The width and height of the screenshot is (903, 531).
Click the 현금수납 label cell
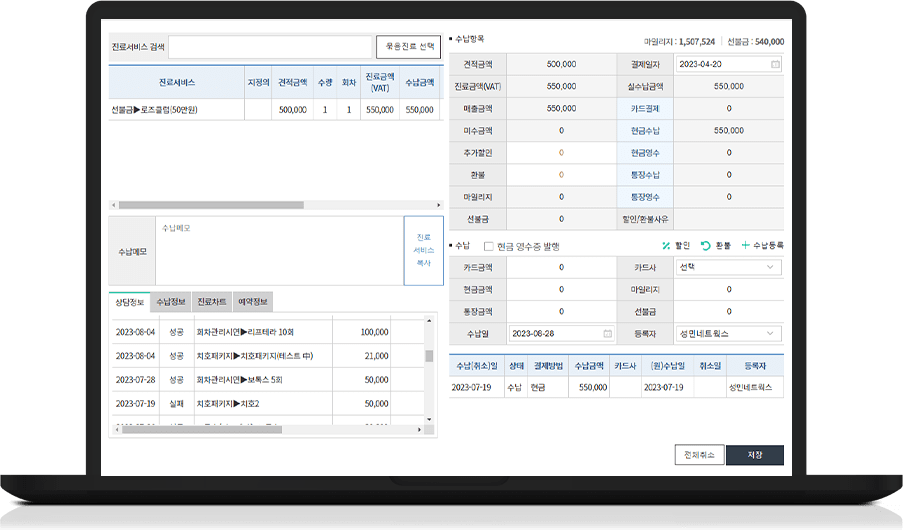tap(645, 131)
